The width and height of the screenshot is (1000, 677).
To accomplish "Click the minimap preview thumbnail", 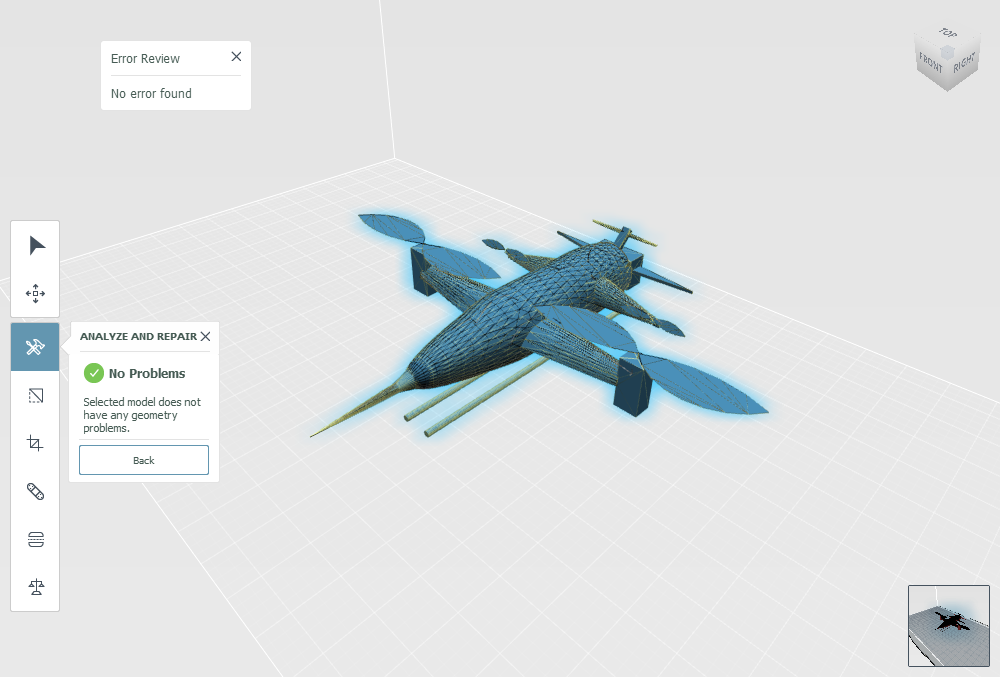I will (x=948, y=625).
